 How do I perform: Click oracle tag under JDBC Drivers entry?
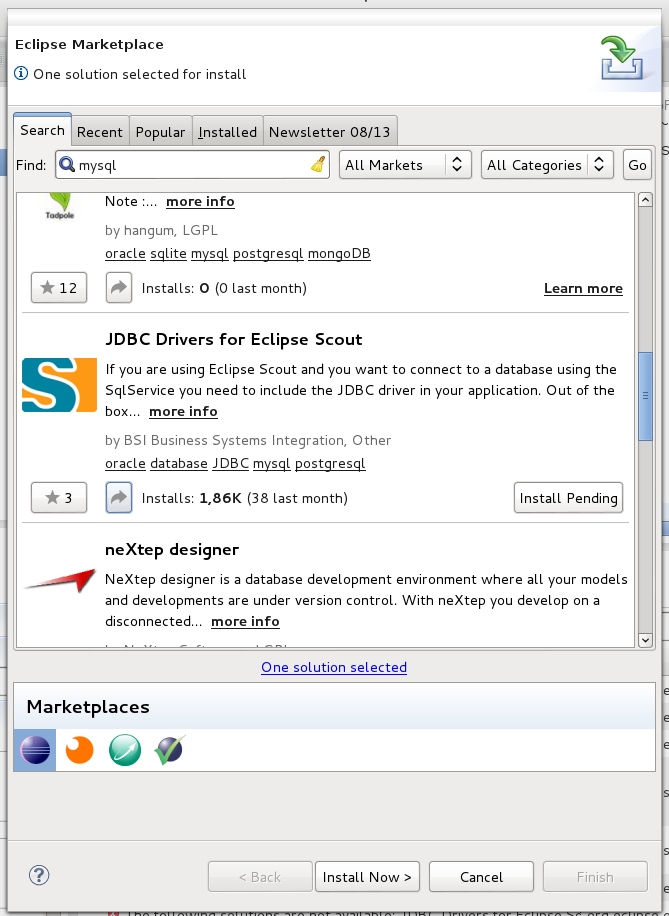[x=126, y=463]
